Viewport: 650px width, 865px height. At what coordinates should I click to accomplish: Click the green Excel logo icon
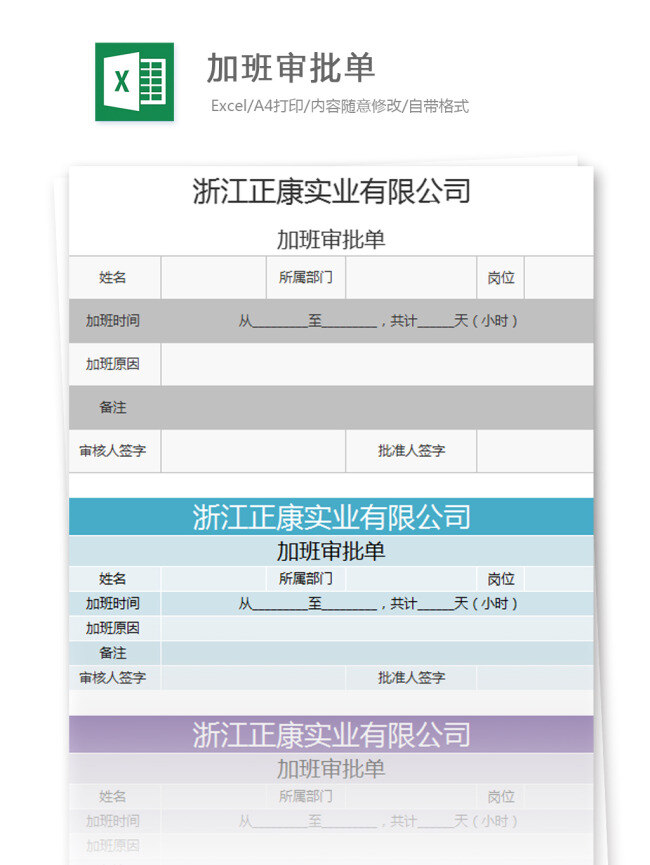tap(135, 82)
